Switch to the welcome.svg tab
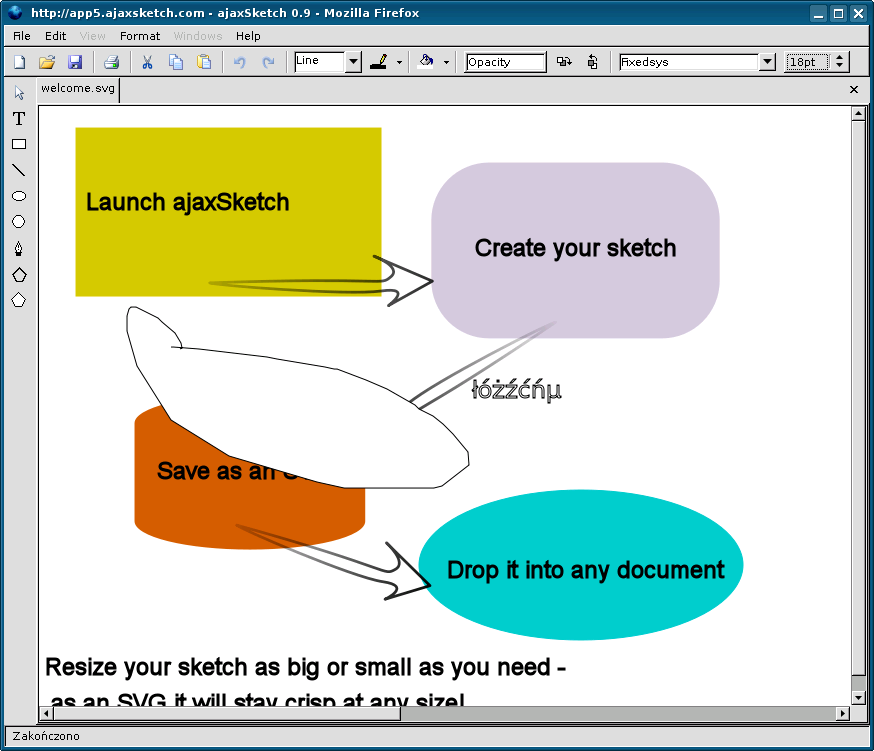This screenshot has width=874, height=751. [x=78, y=89]
